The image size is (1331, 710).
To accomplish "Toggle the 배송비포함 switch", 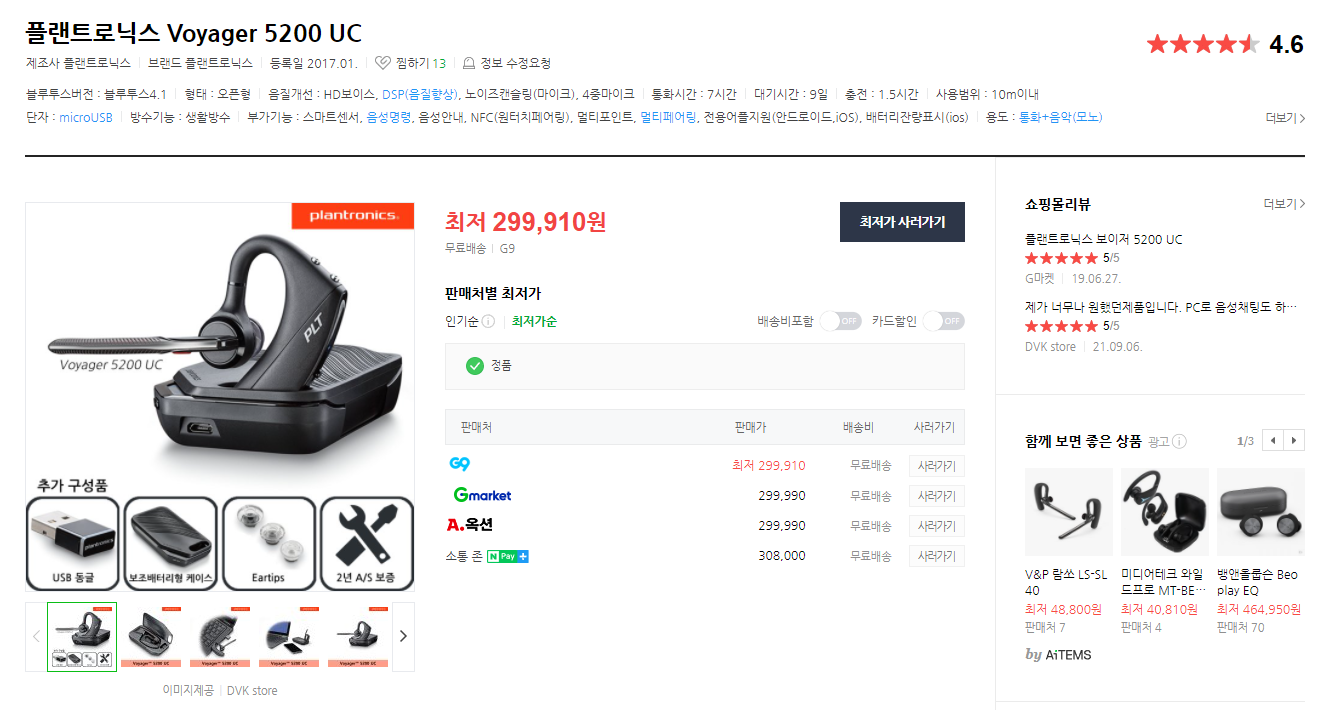I will click(840, 321).
